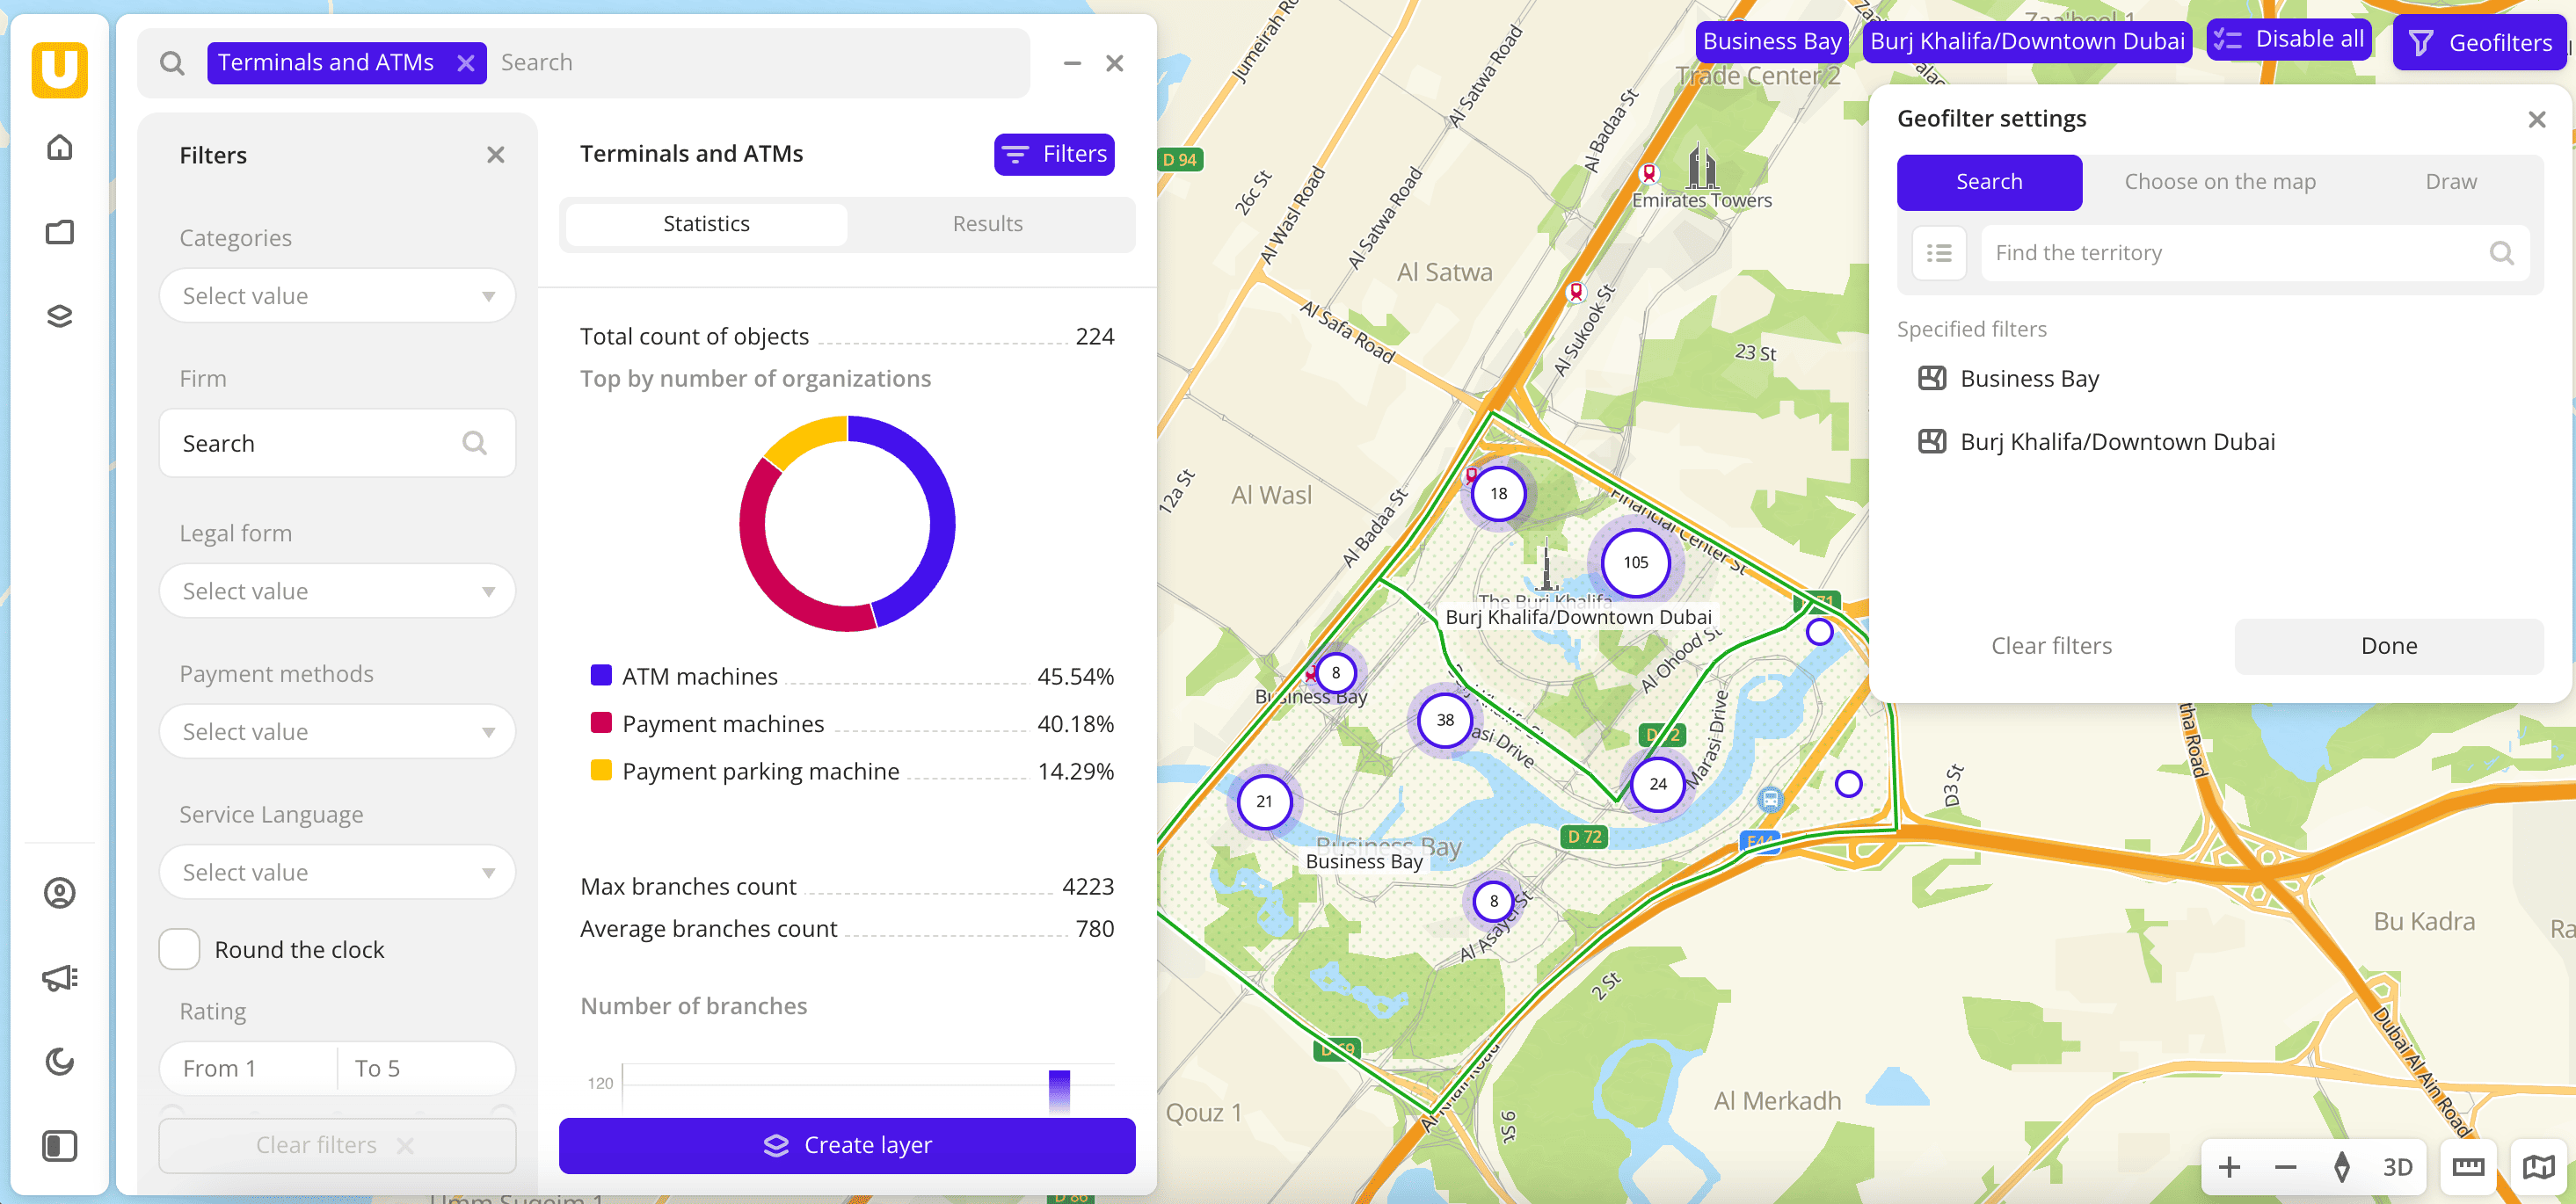Click the announcements megaphone icon

60,977
